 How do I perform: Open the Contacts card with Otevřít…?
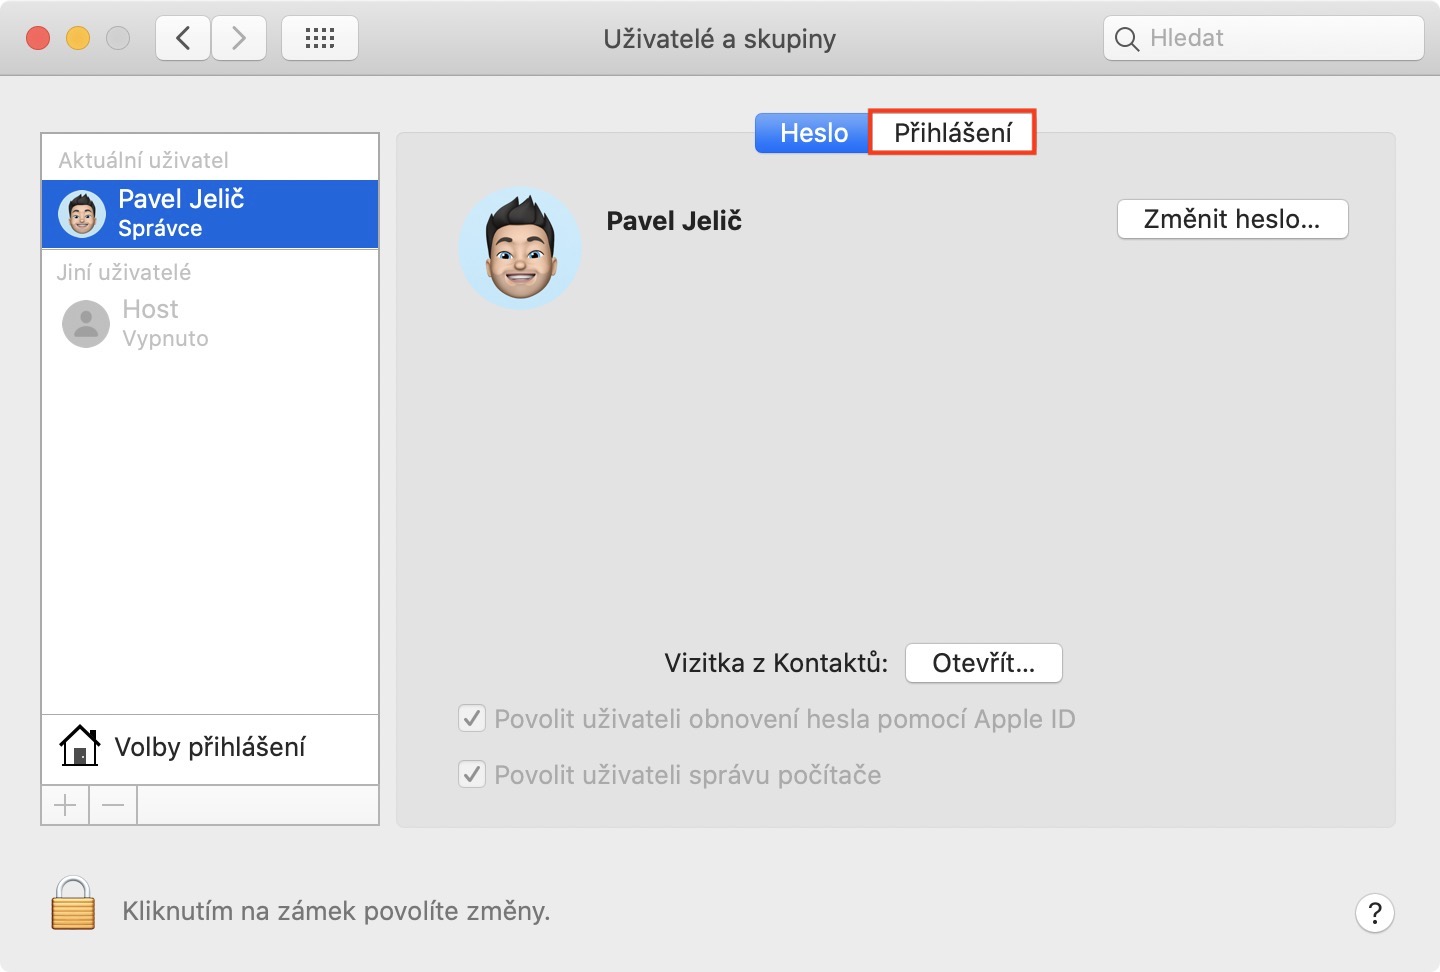tap(983, 663)
